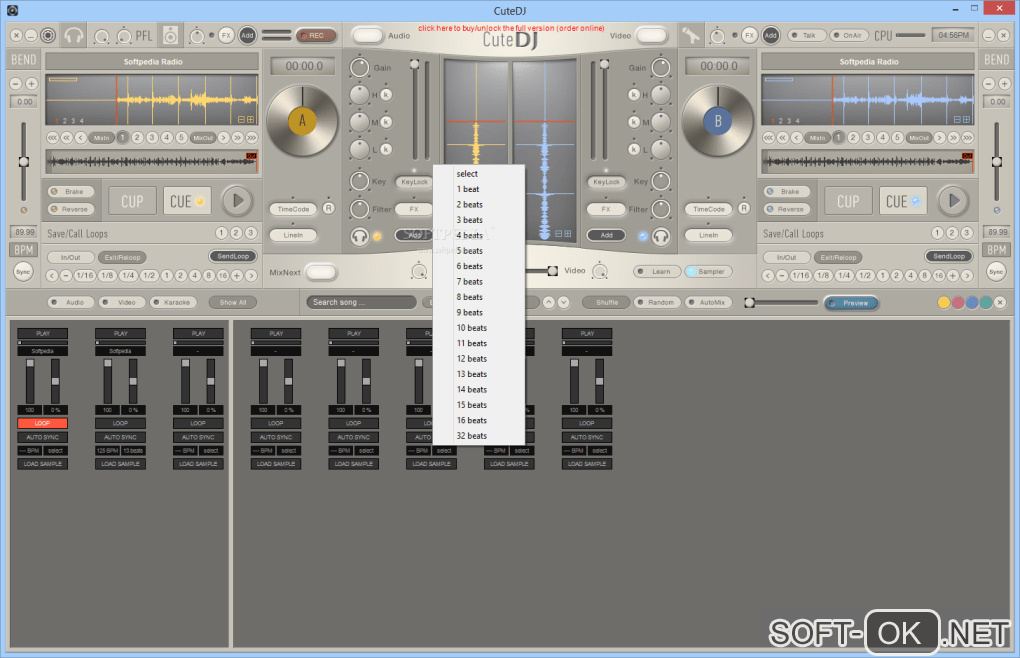Click the R button next to deck A TimeCode
1020x658 pixels.
(329, 209)
